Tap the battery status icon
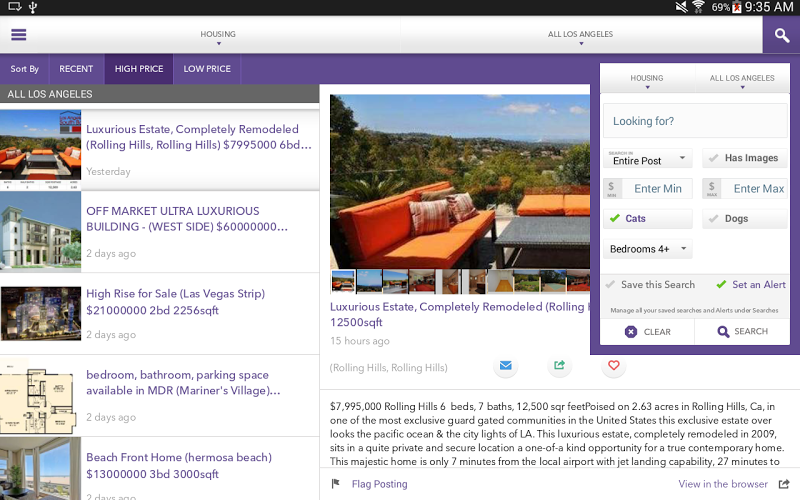 [x=736, y=7]
